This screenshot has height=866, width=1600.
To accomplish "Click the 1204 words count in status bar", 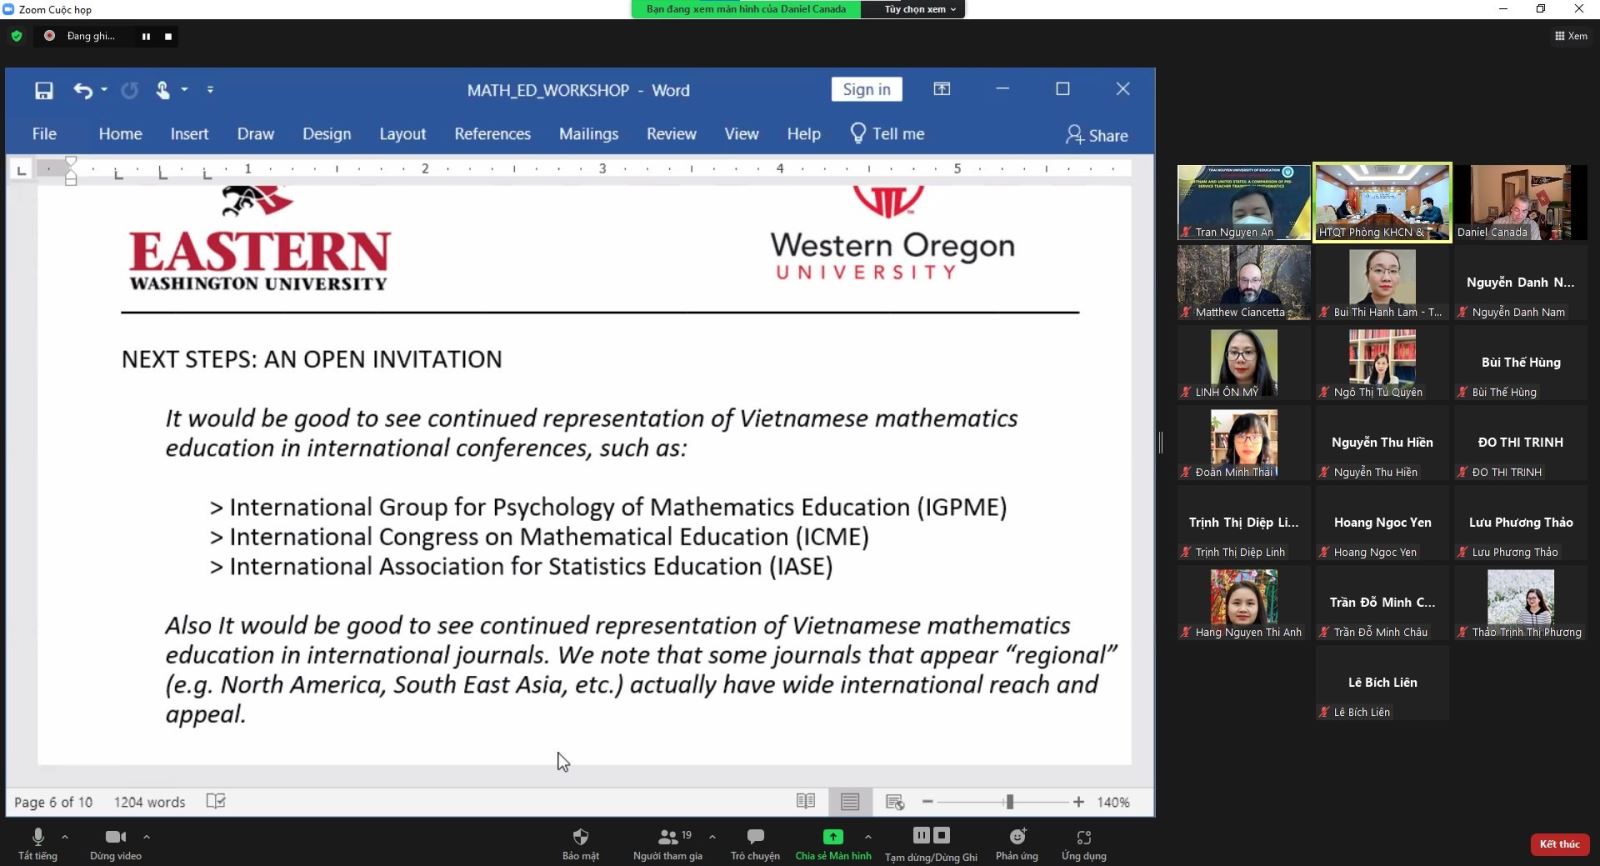I will (x=149, y=802).
